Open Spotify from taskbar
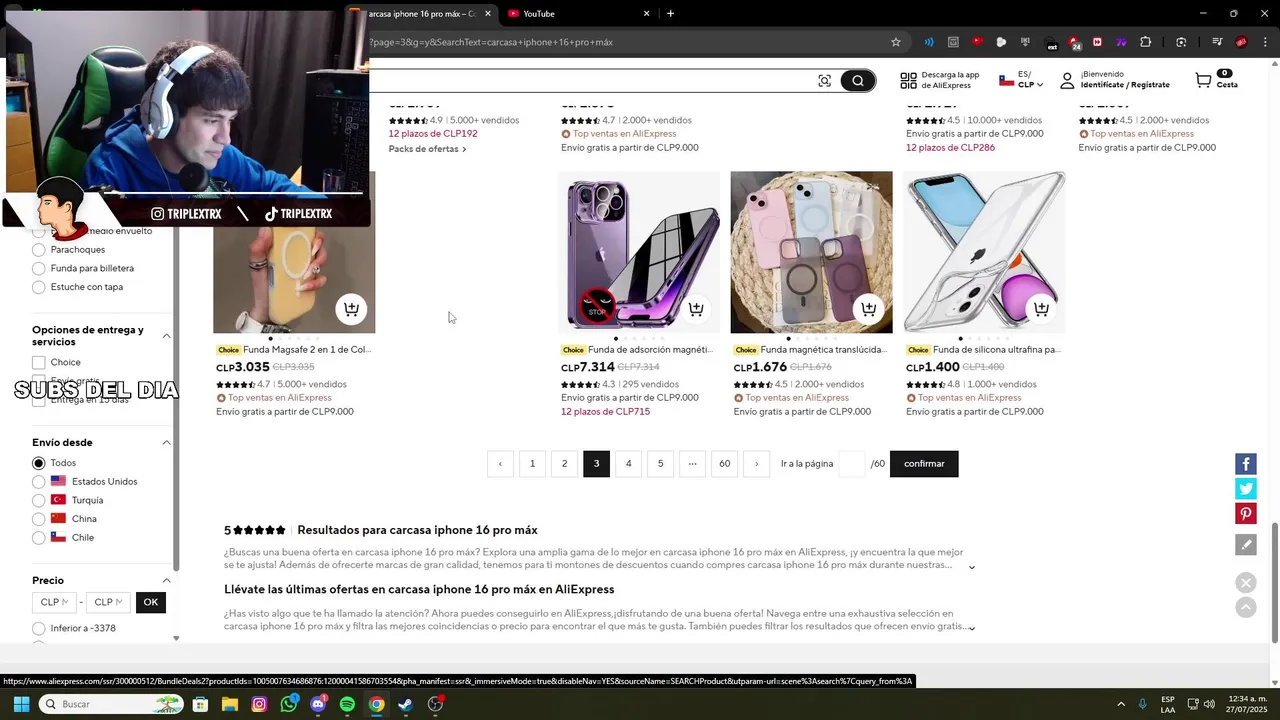Image resolution: width=1280 pixels, height=720 pixels. 347,704
